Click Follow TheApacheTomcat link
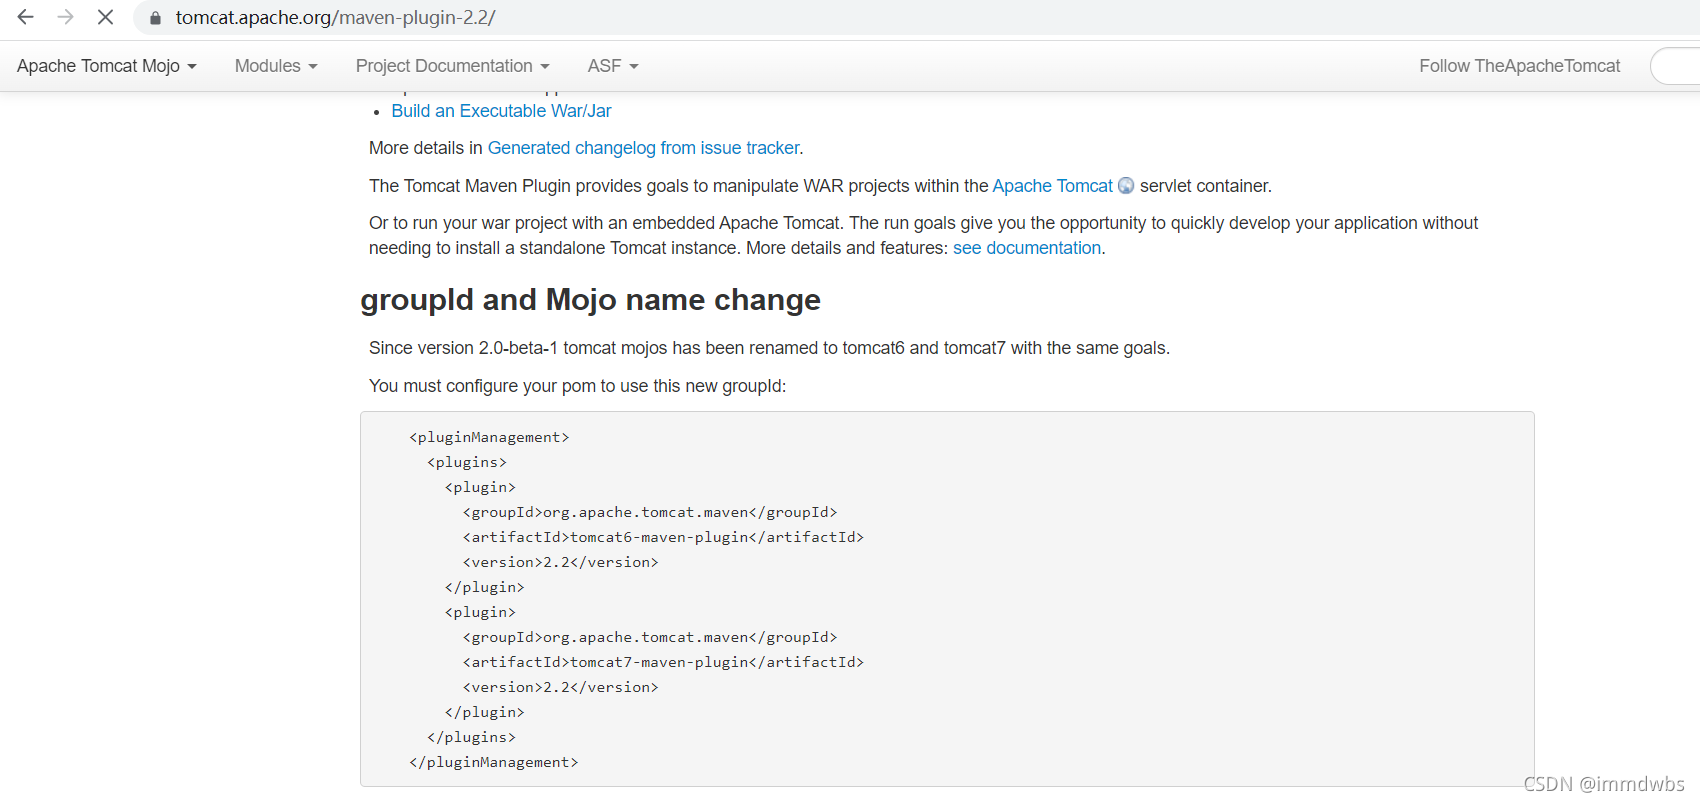Image resolution: width=1700 pixels, height=802 pixels. (x=1519, y=66)
